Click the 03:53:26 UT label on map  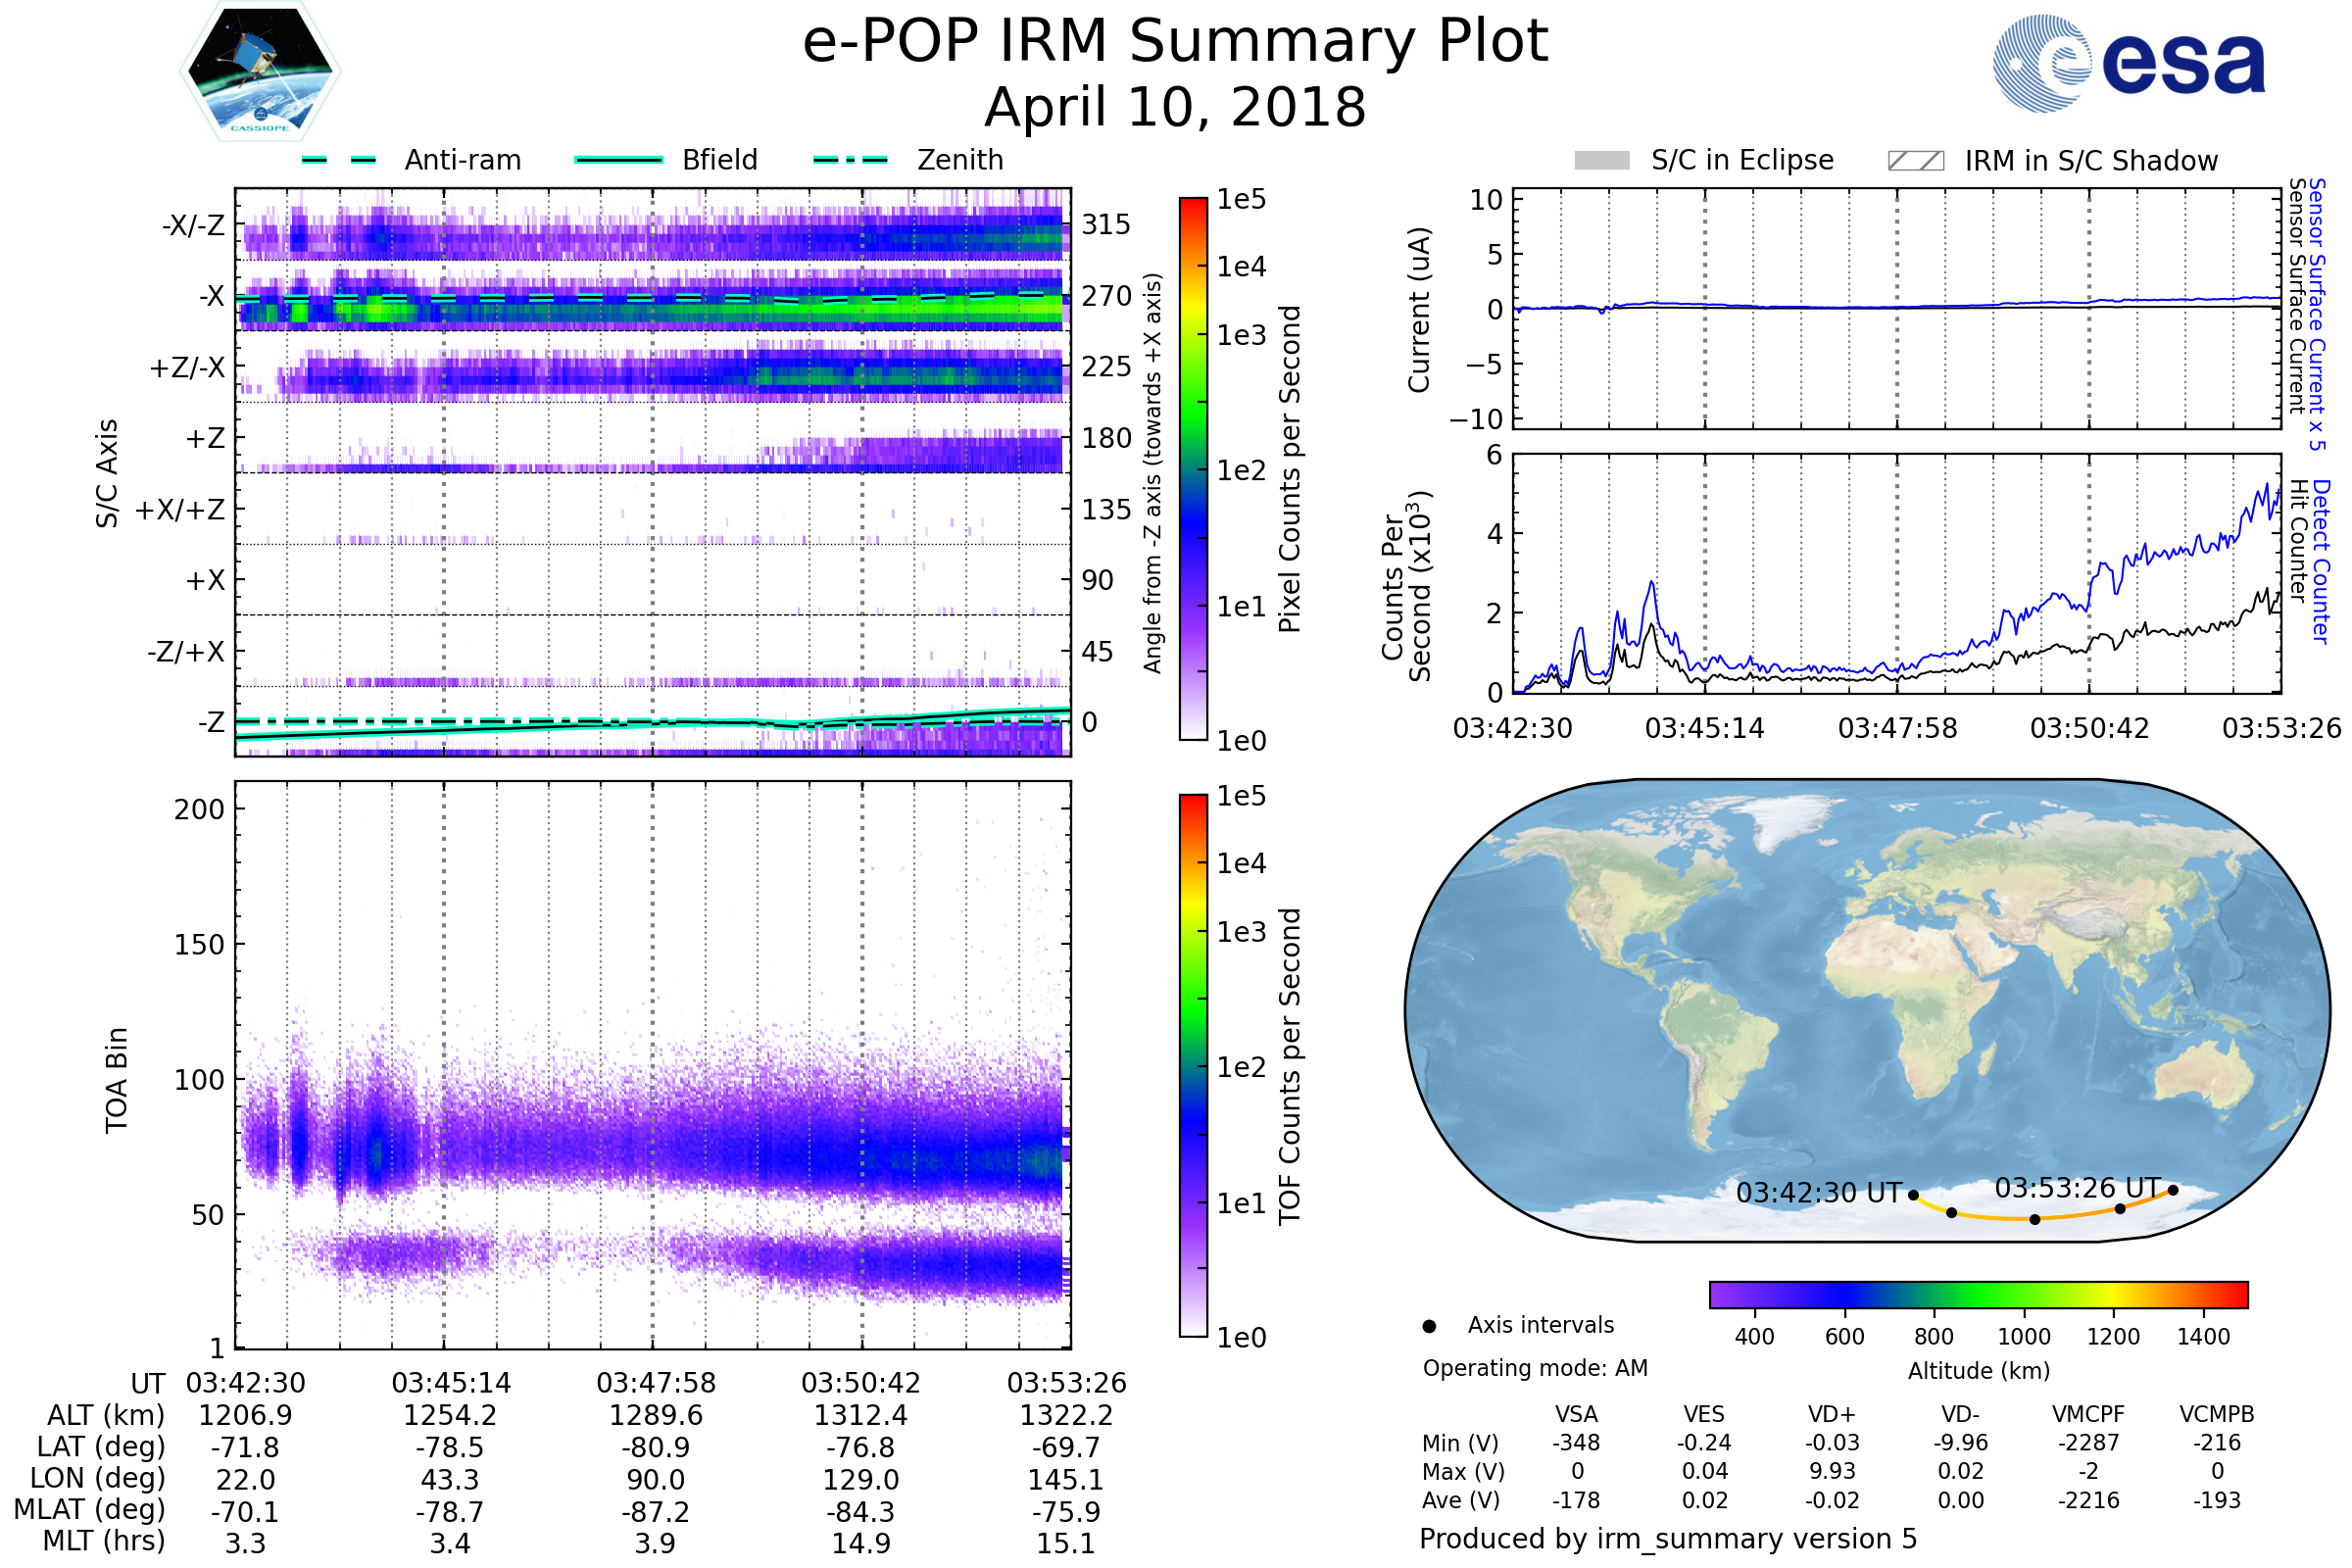(x=2077, y=1188)
